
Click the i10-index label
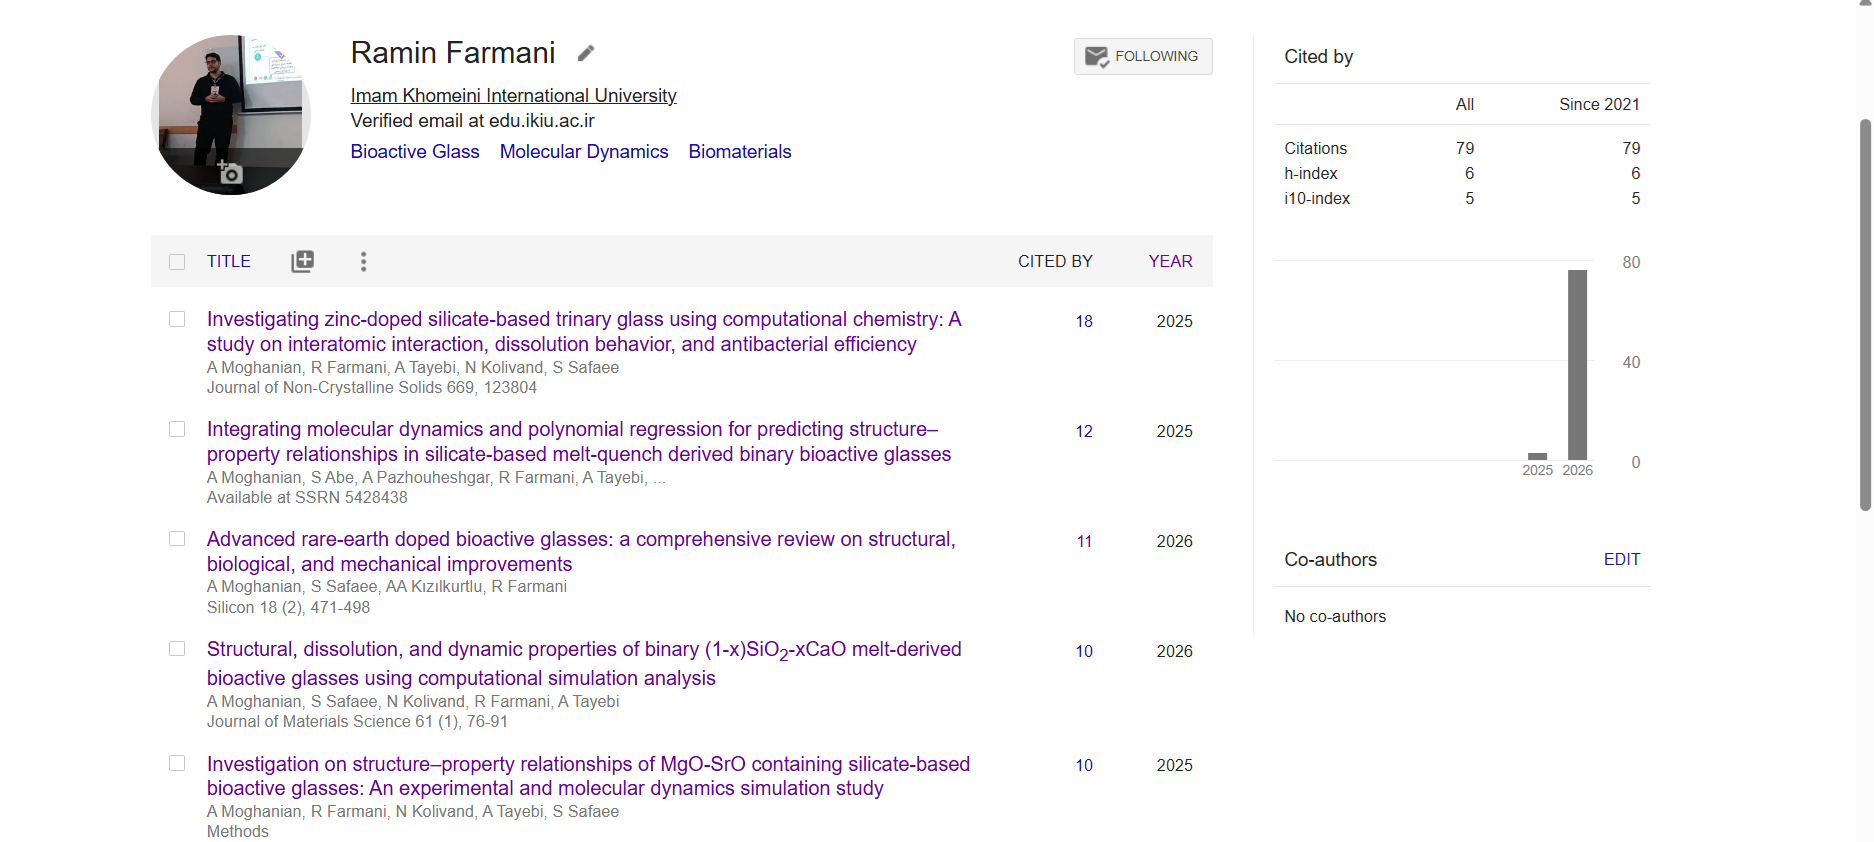coord(1317,198)
